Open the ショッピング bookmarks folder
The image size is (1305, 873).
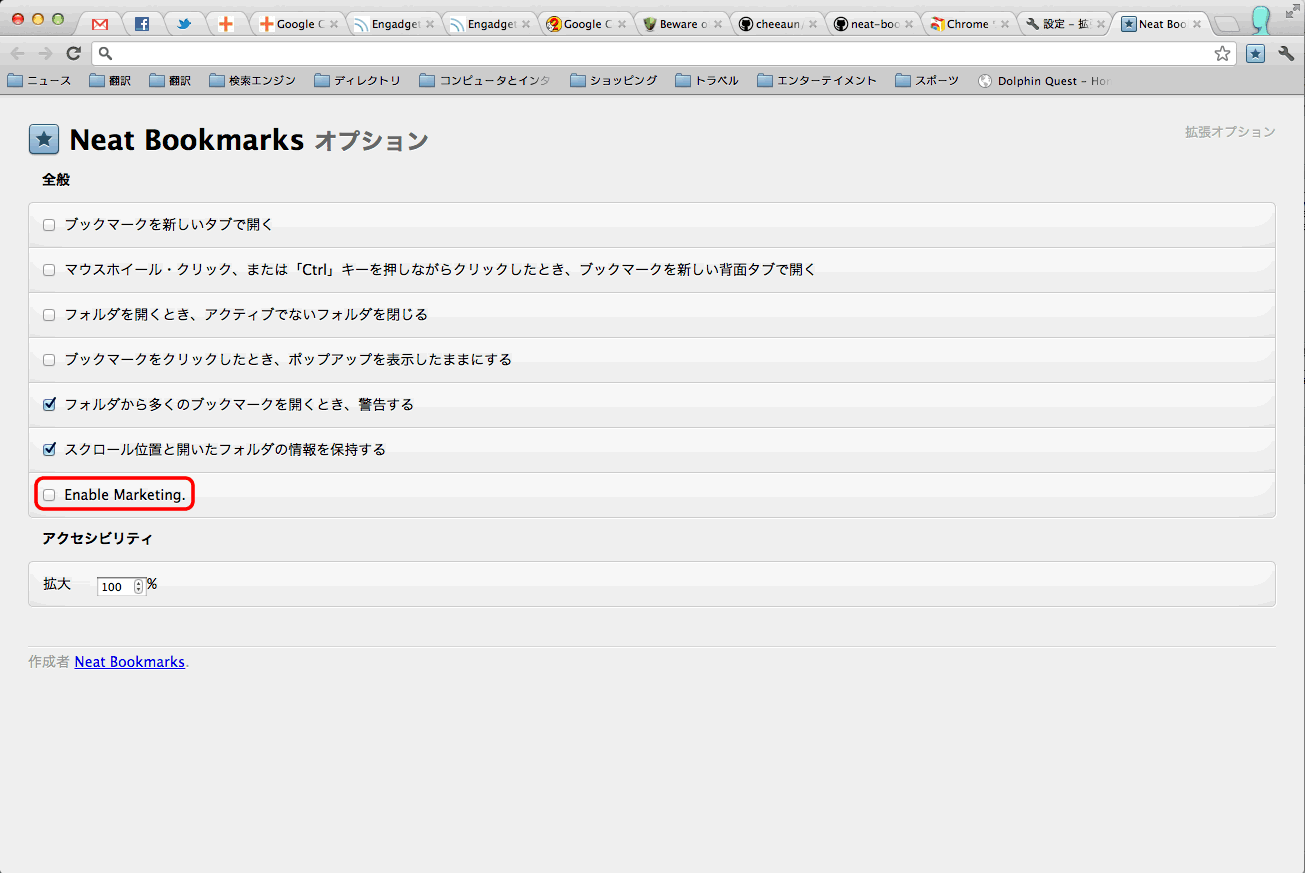point(613,81)
